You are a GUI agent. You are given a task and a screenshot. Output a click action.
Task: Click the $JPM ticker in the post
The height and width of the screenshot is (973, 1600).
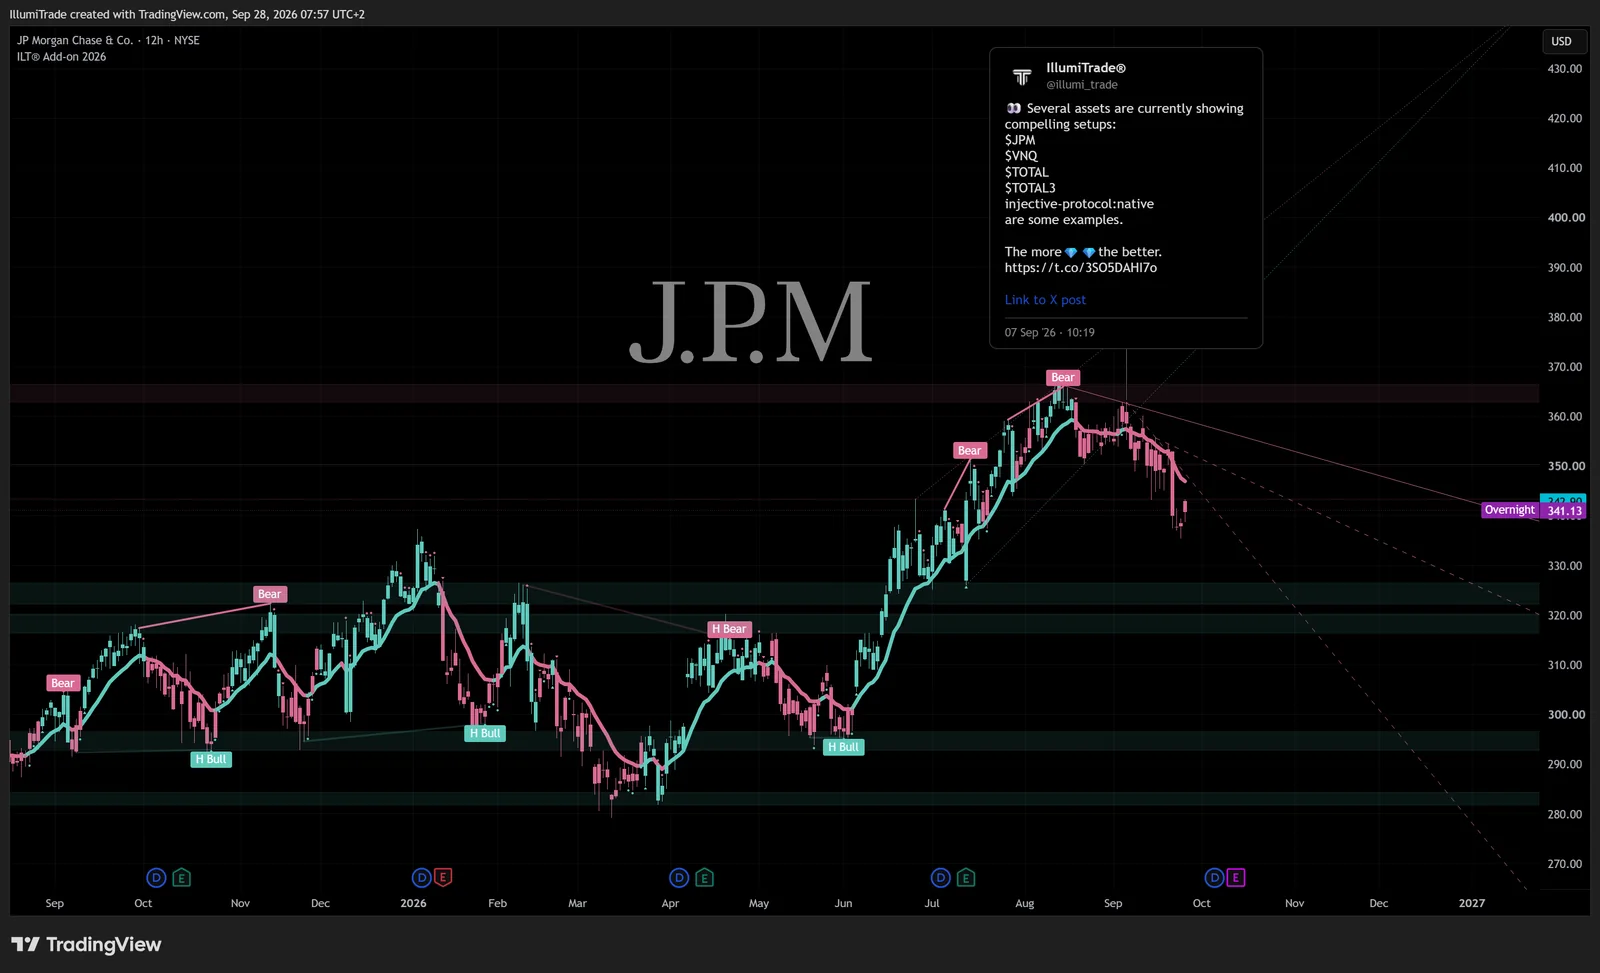tap(1020, 140)
